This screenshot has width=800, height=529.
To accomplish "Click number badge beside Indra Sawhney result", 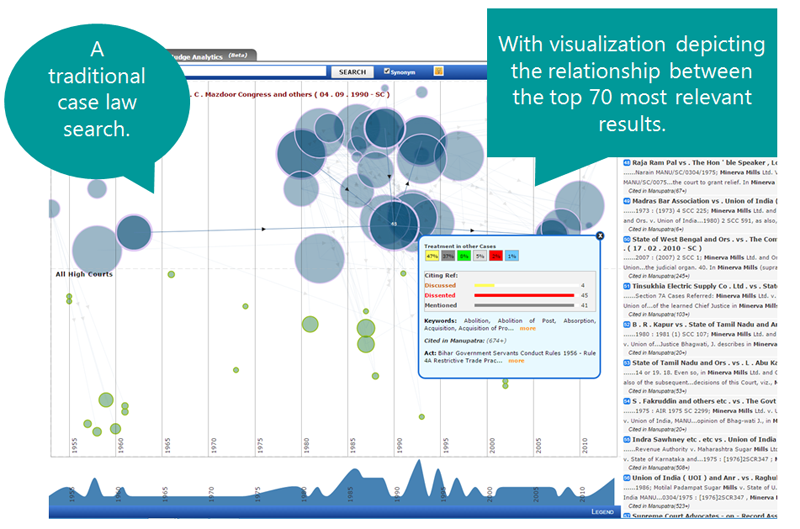I will pyautogui.click(x=627, y=439).
